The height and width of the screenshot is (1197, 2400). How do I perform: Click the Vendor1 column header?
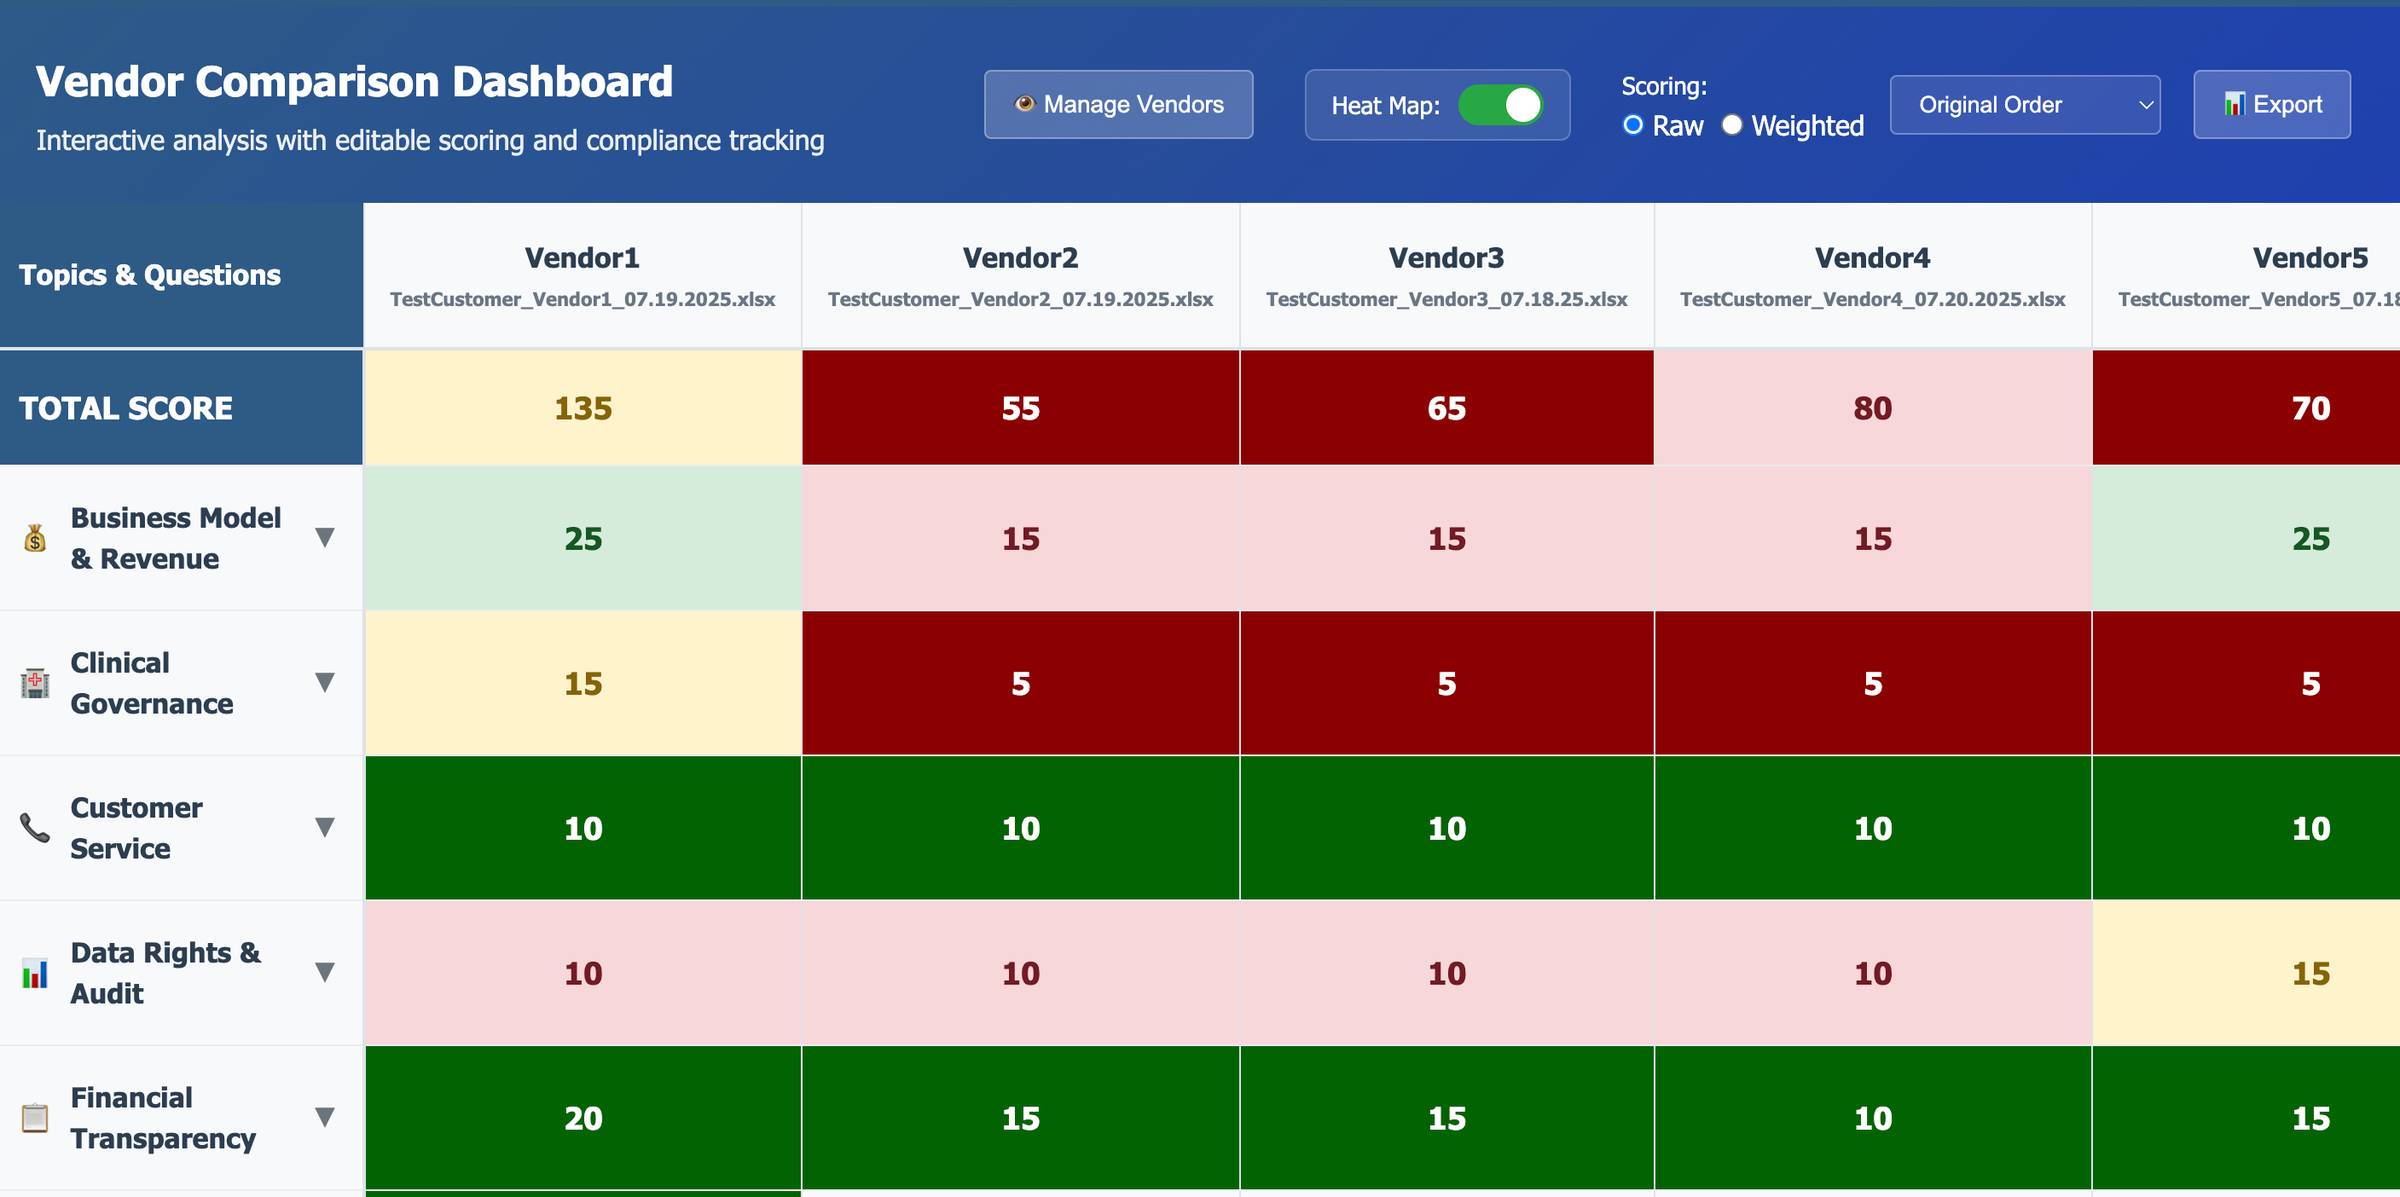point(582,258)
